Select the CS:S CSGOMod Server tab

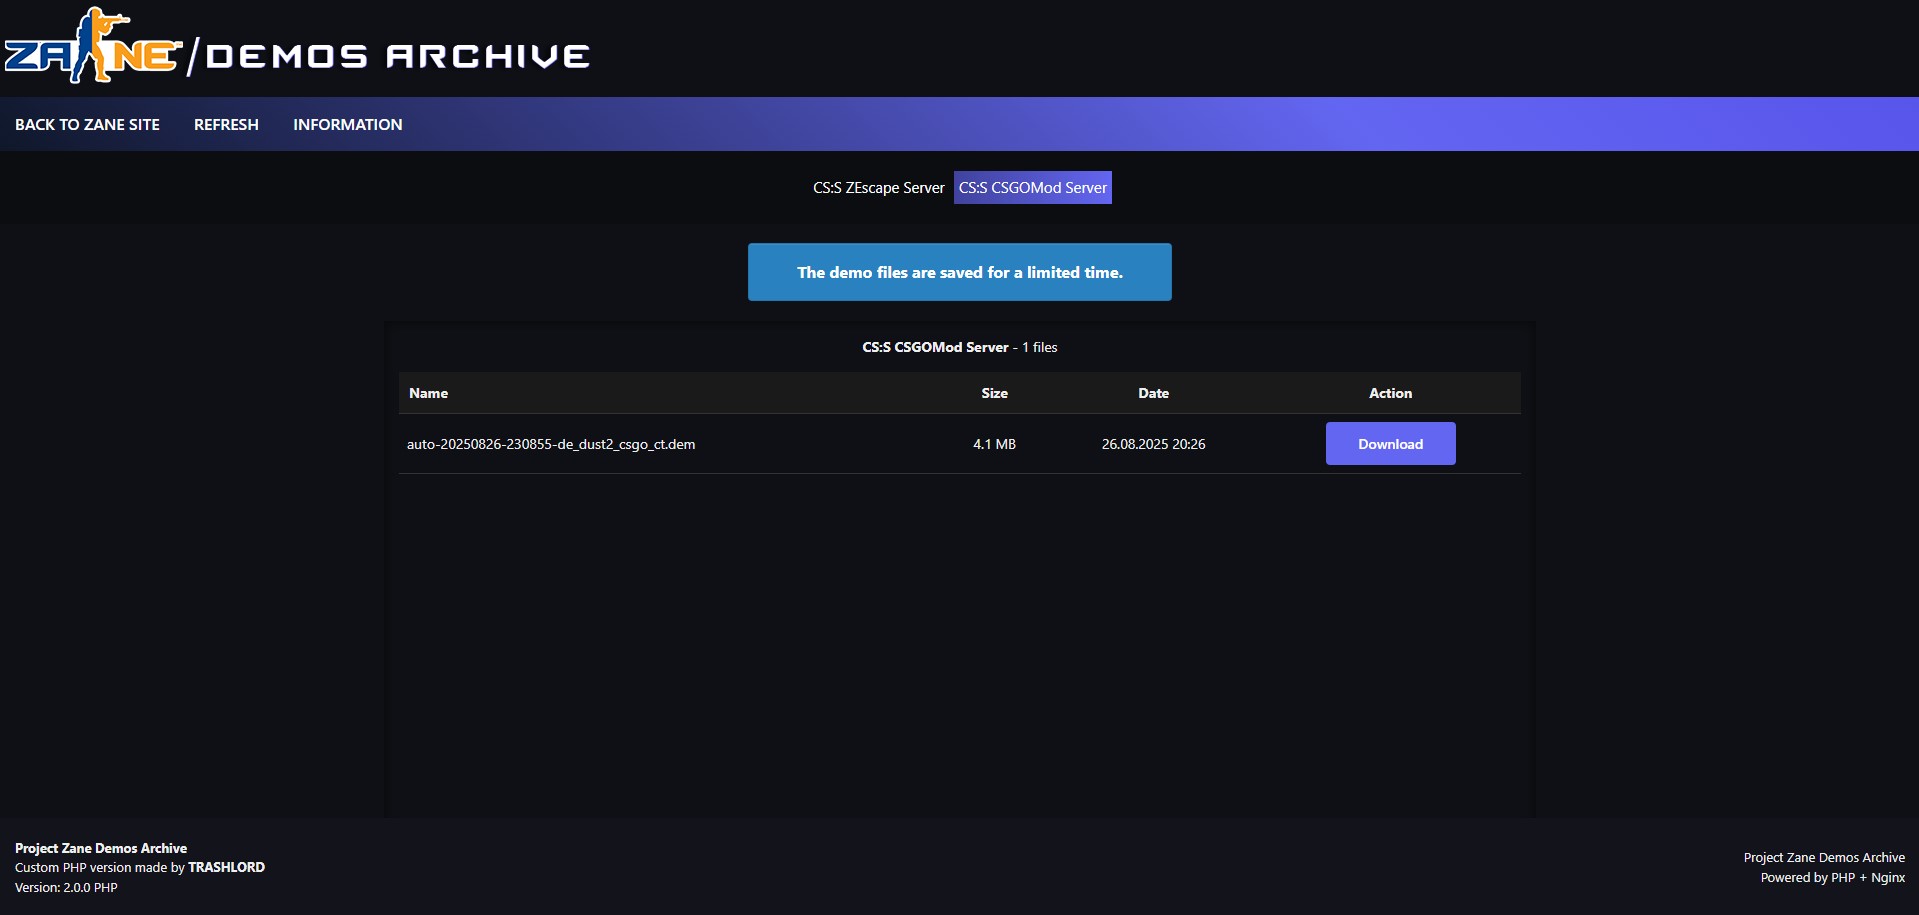pos(1032,188)
